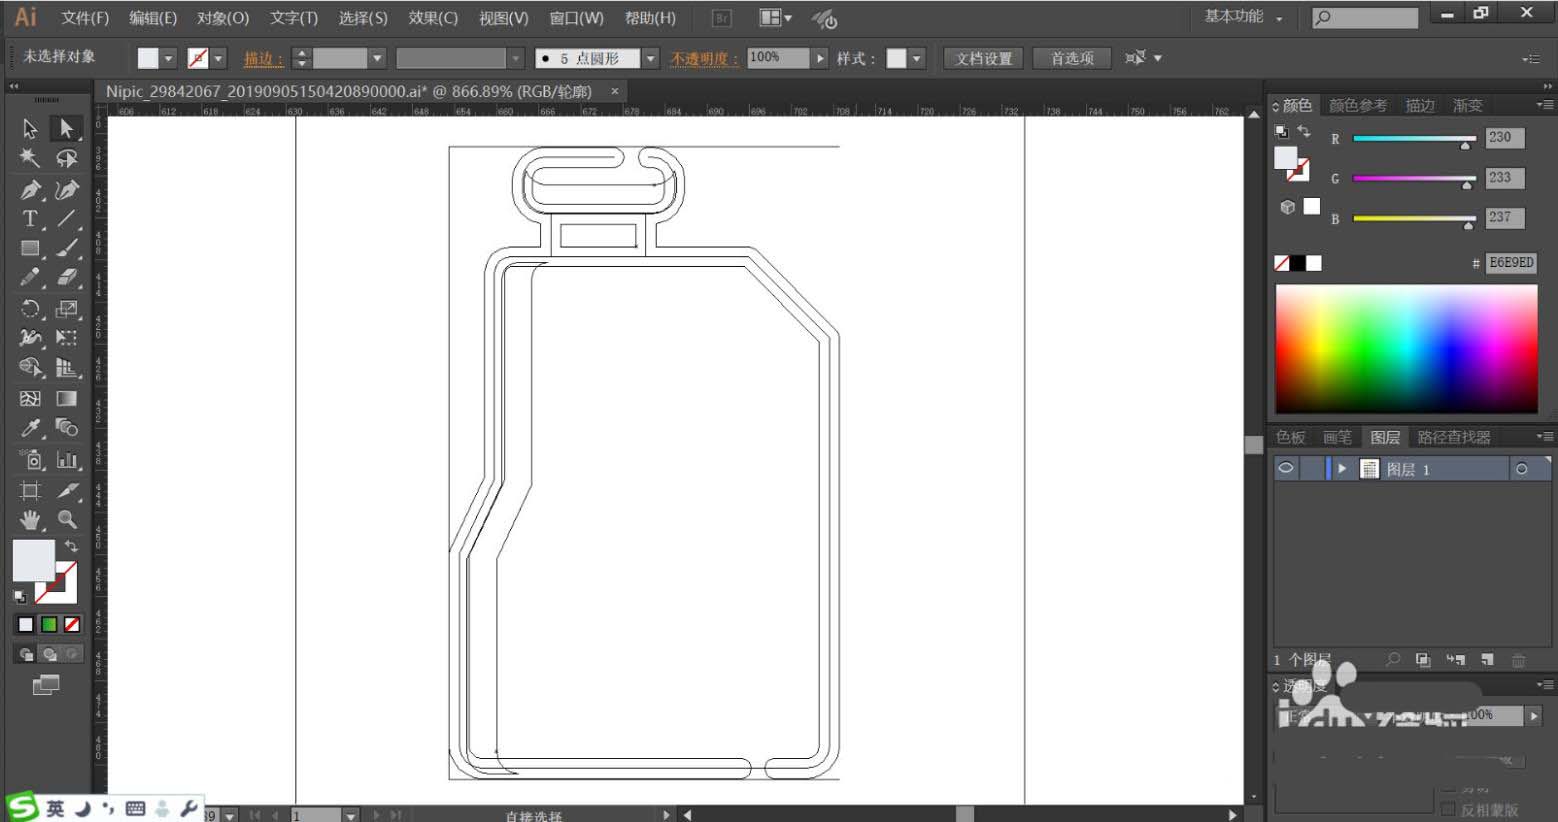Switch to Draw Behind mode
This screenshot has width=1558, height=822.
(49, 654)
